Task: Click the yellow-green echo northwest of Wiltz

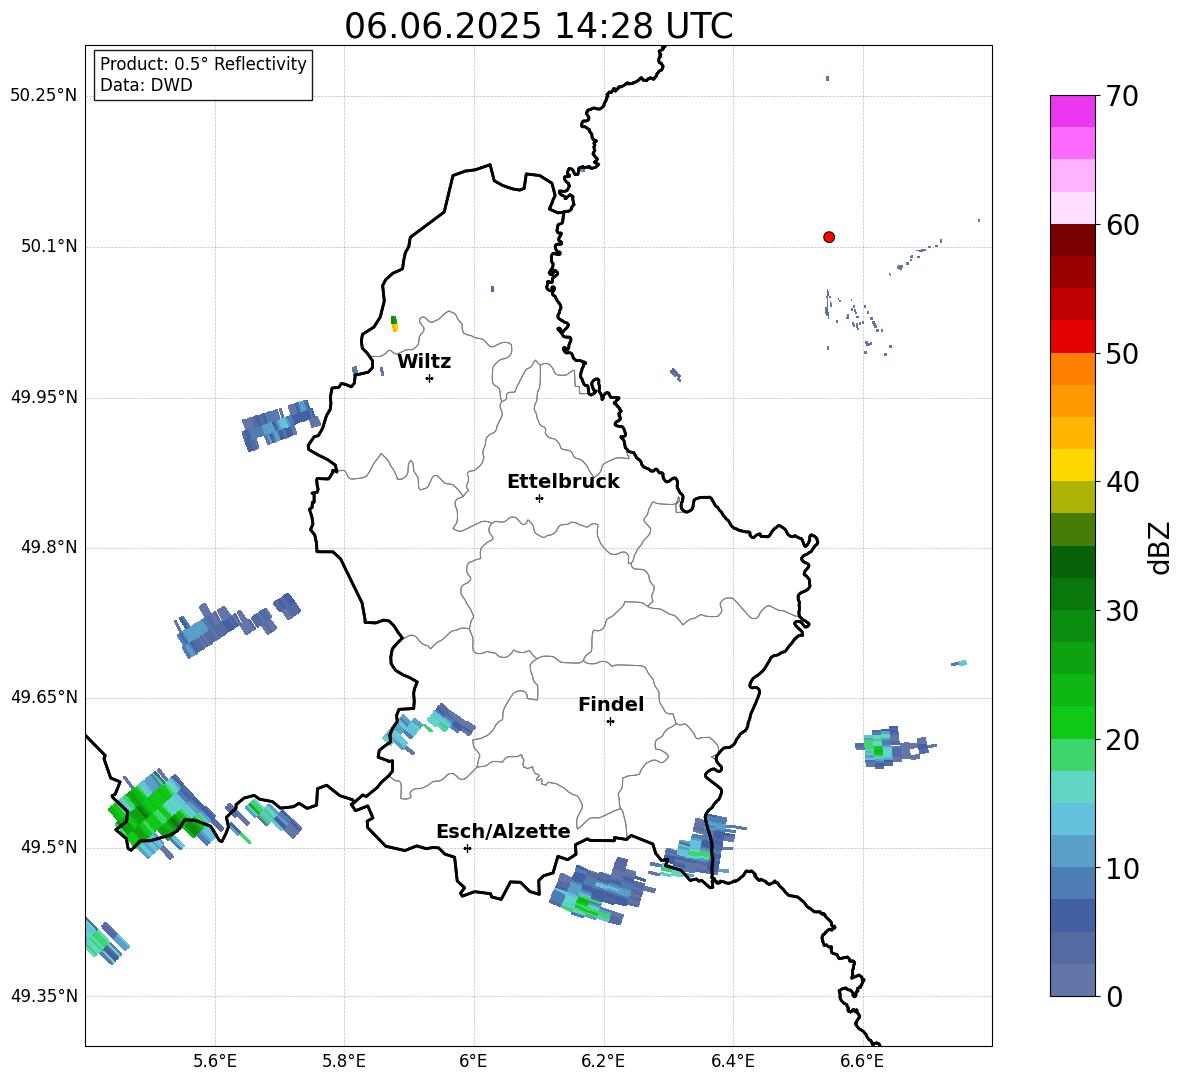Action: point(394,325)
